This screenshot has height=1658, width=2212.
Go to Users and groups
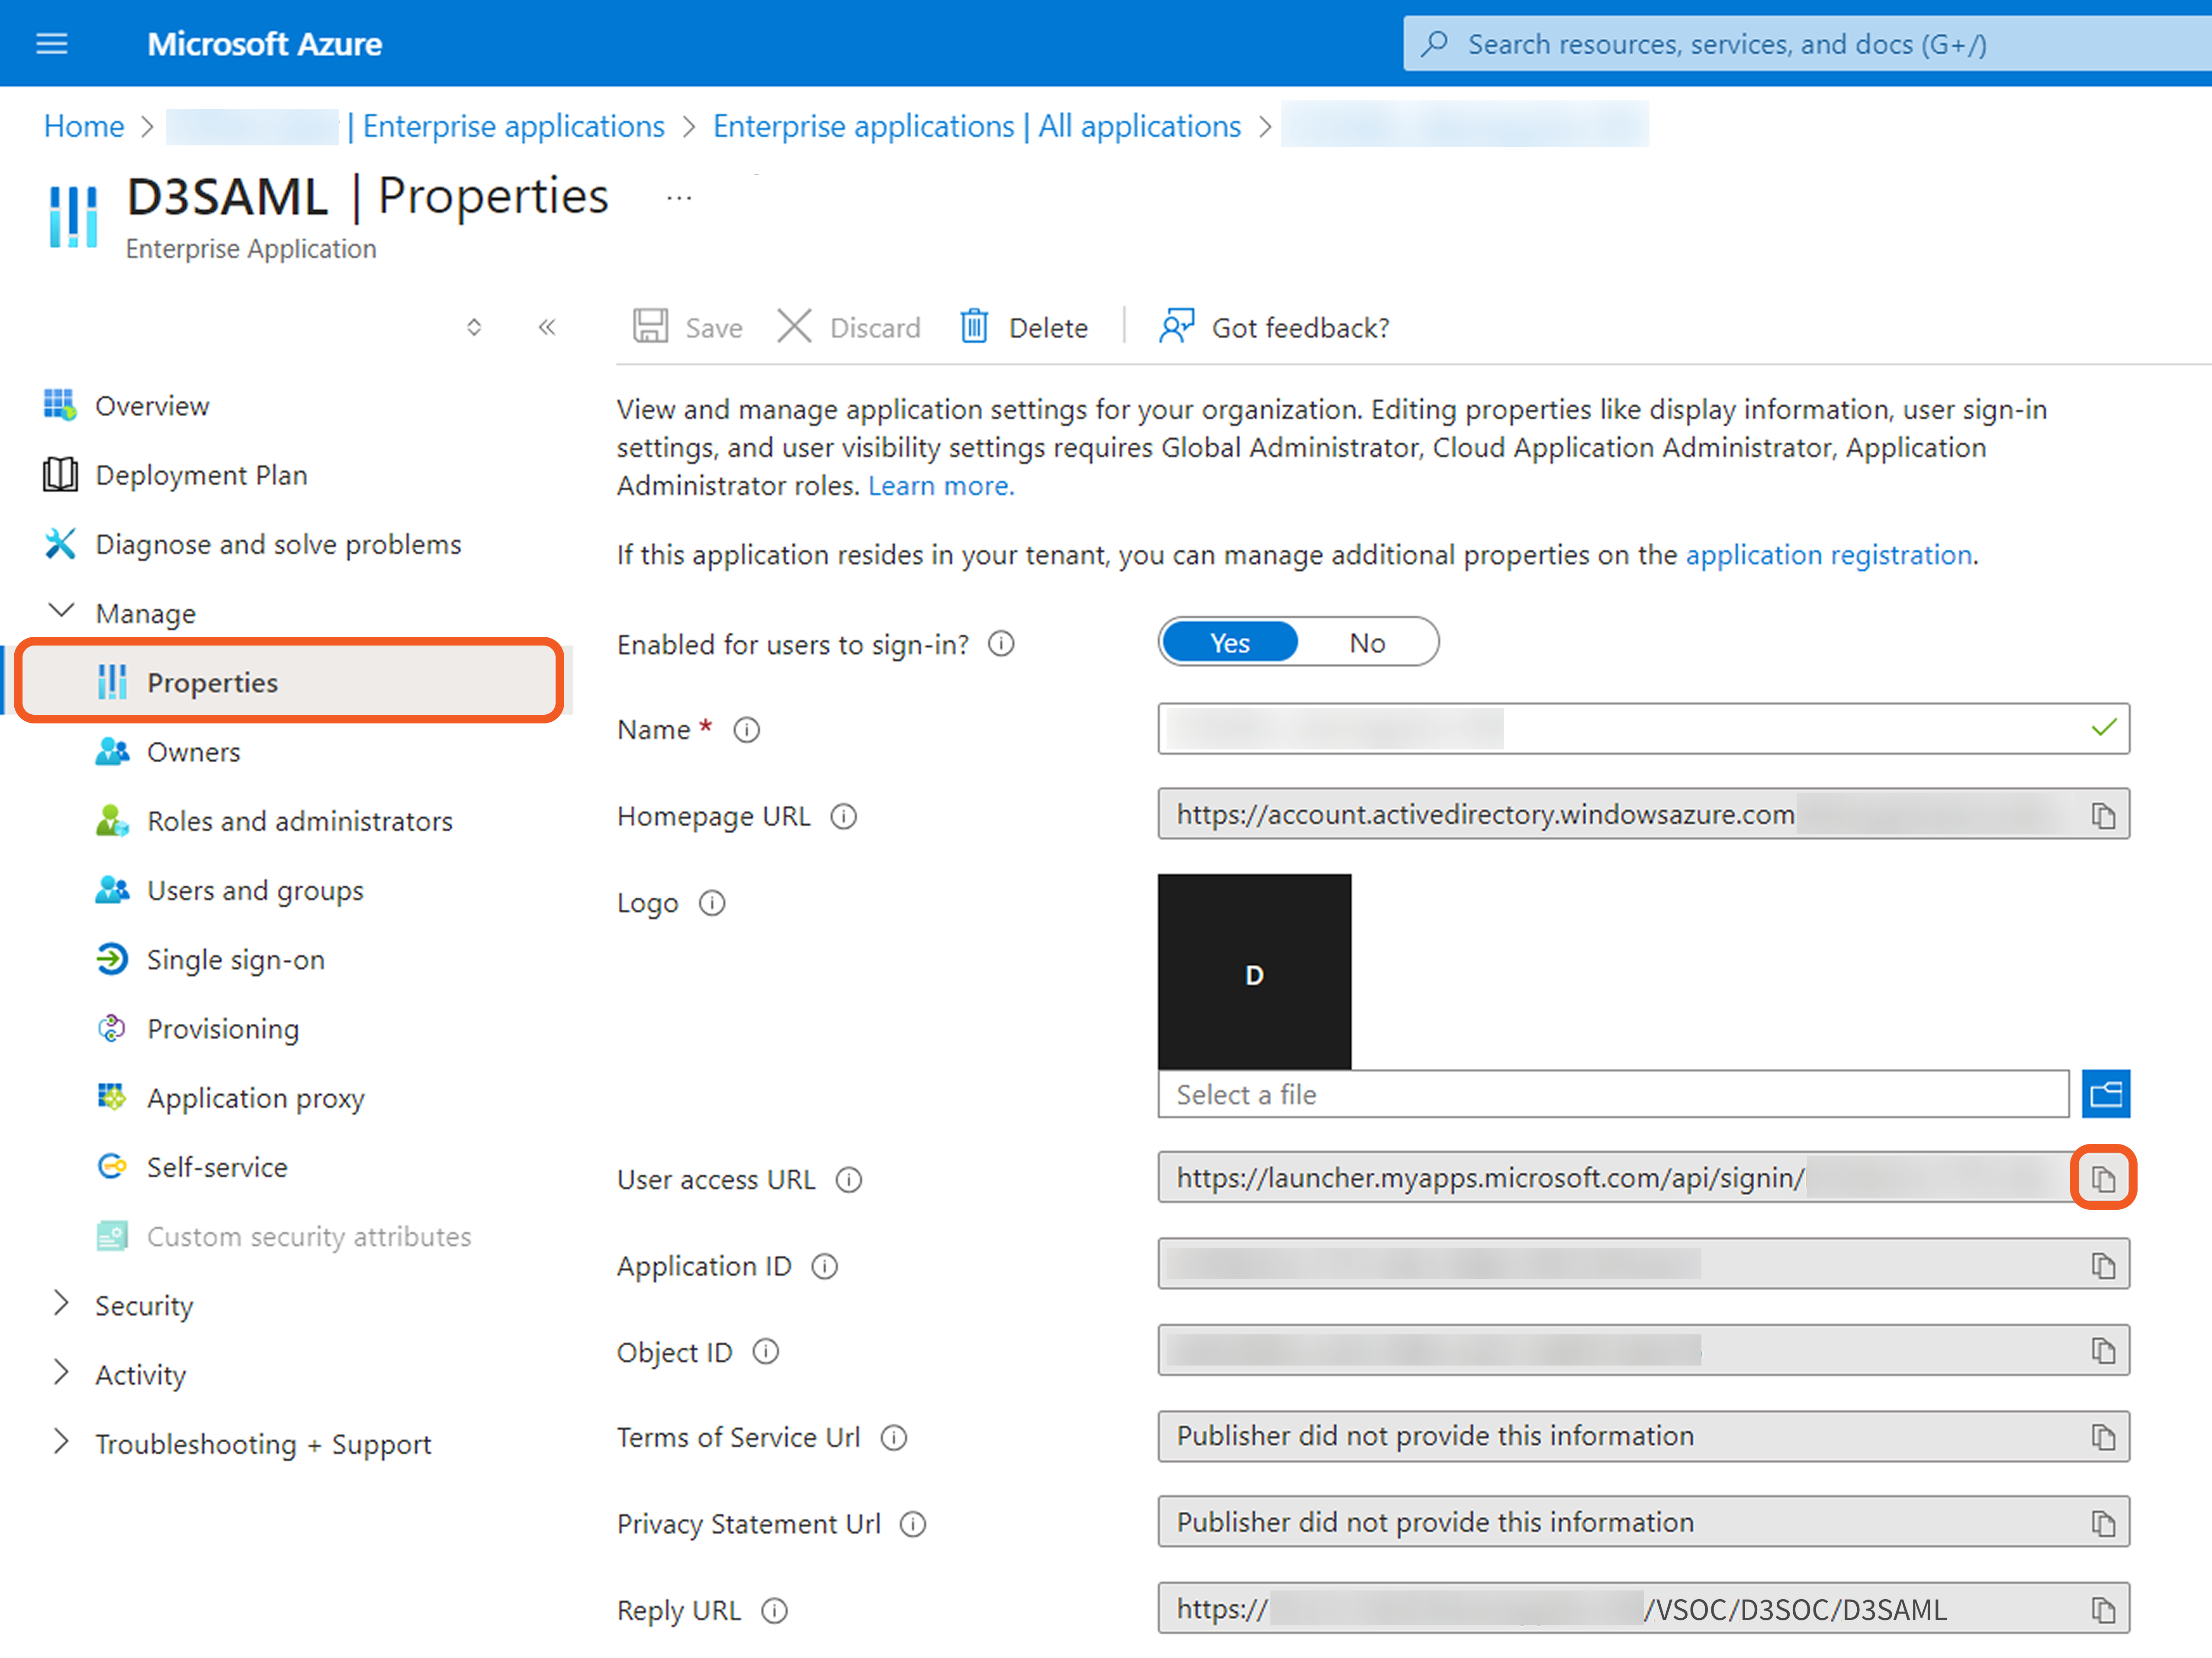tap(255, 890)
